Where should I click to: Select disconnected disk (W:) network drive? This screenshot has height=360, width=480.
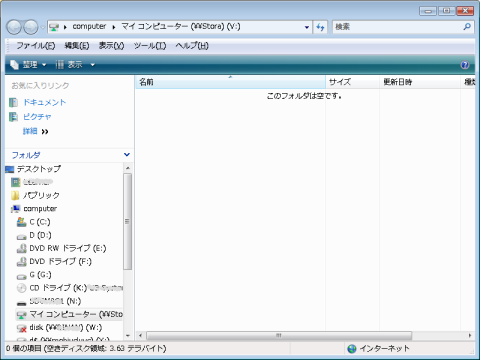[66, 327]
